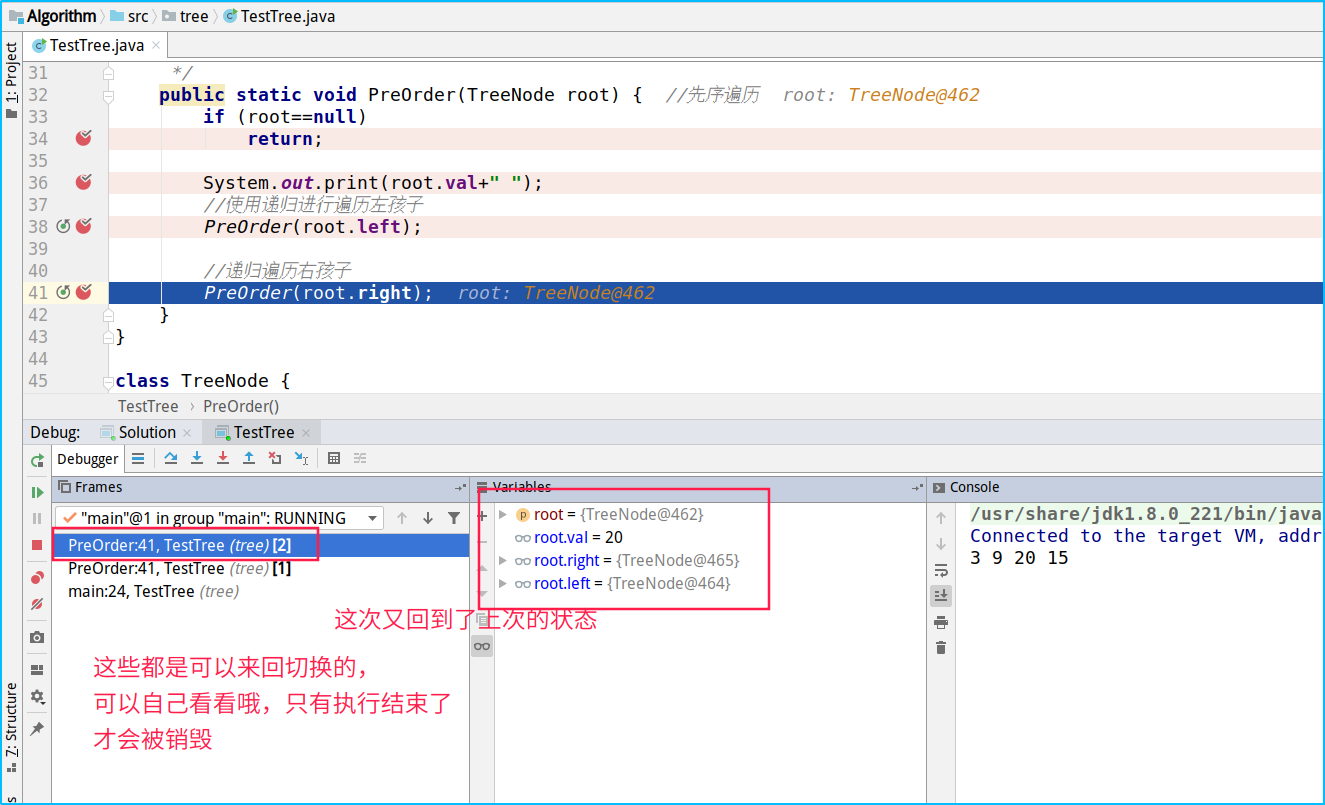Hide Variables panel via its corner arrow
This screenshot has width=1325, height=805.
(917, 487)
